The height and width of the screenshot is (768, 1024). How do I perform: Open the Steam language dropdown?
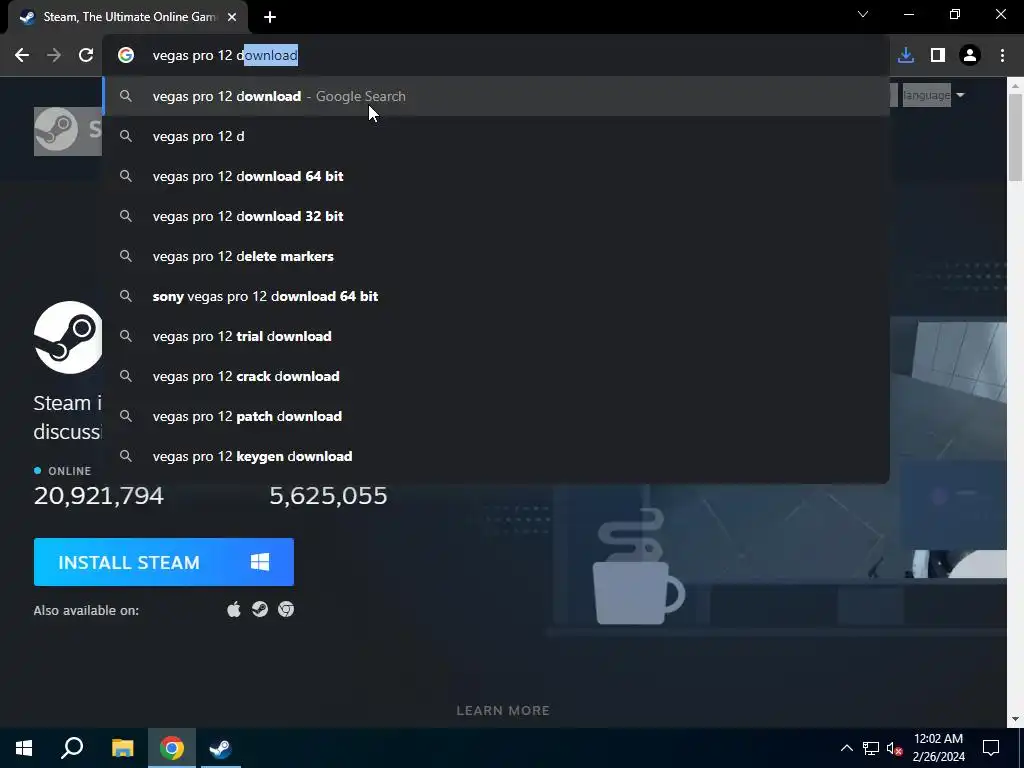point(933,95)
